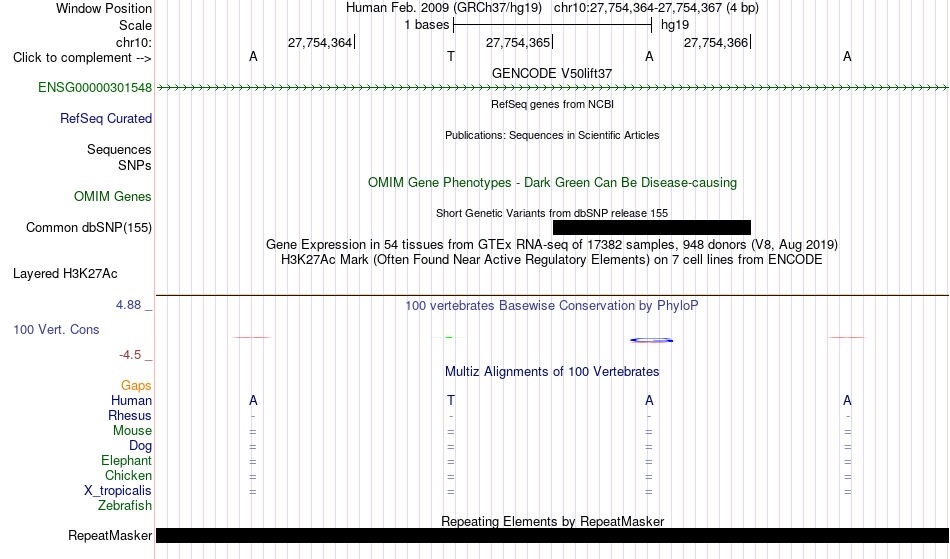Viewport: 950px width, 559px height.
Task: Click 'Publications: Sequences in Scientific Articles' title
Action: point(552,135)
